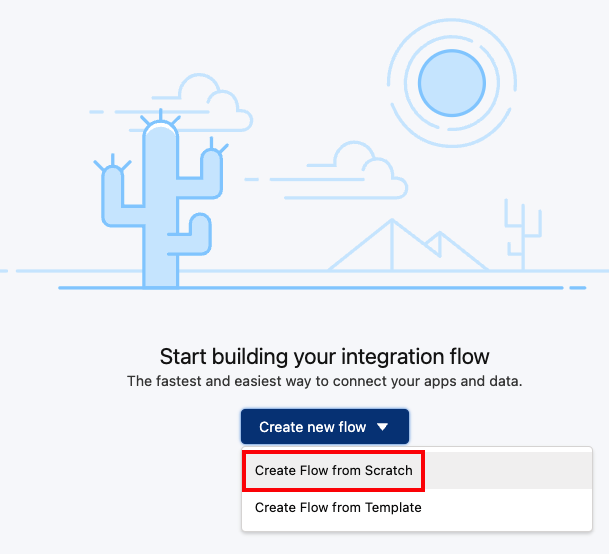The height and width of the screenshot is (554, 609).
Task: Click the word "Scratch" in dropdown menu
Action: pos(388,470)
